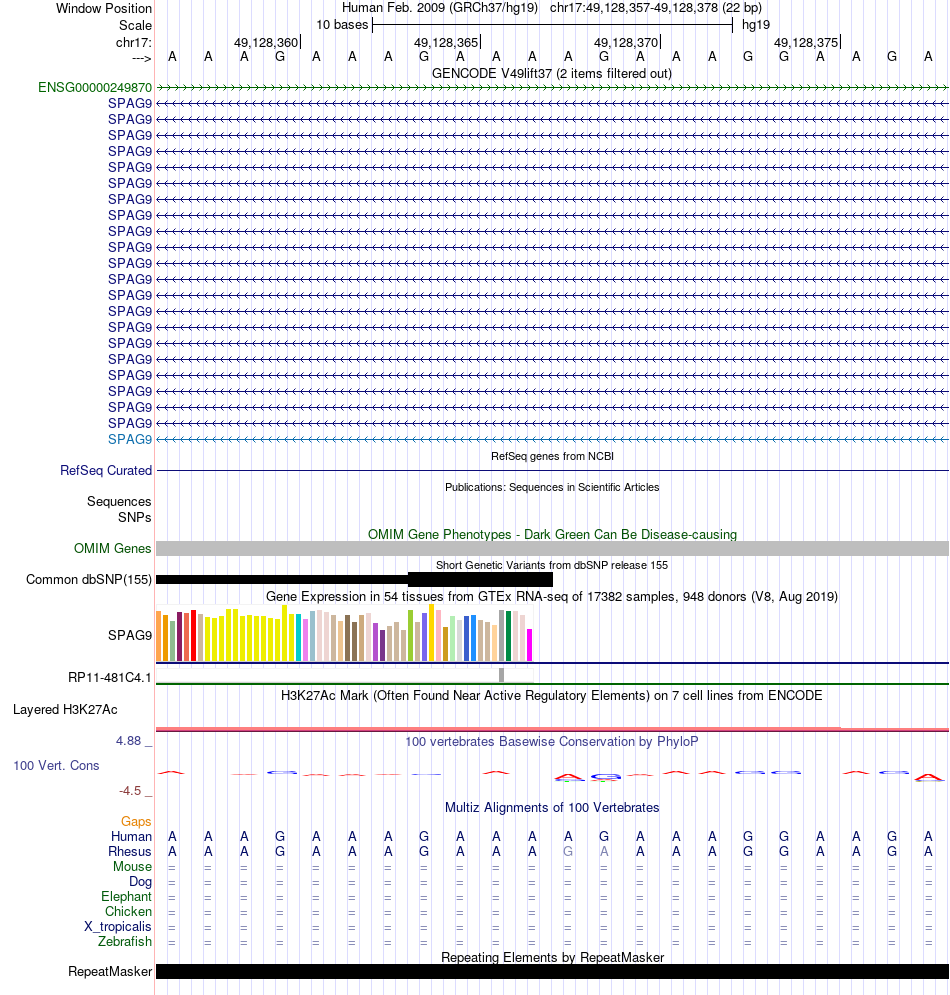The width and height of the screenshot is (950, 995).
Task: Click the 100 Vert. Cons track label
Action: coord(56,765)
